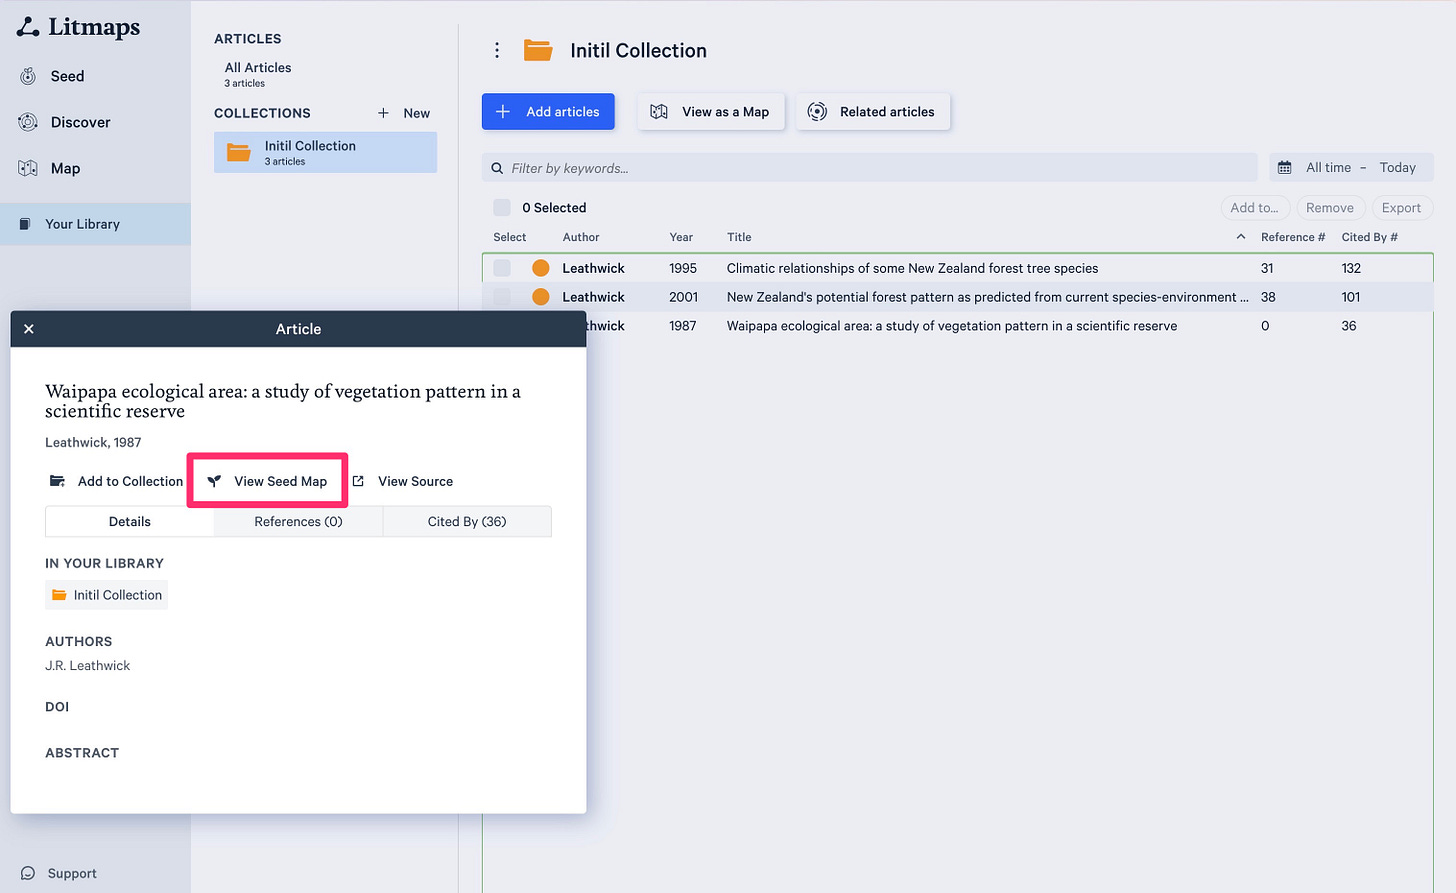This screenshot has height=893, width=1456.
Task: Click View as a Map button
Action: 711,112
